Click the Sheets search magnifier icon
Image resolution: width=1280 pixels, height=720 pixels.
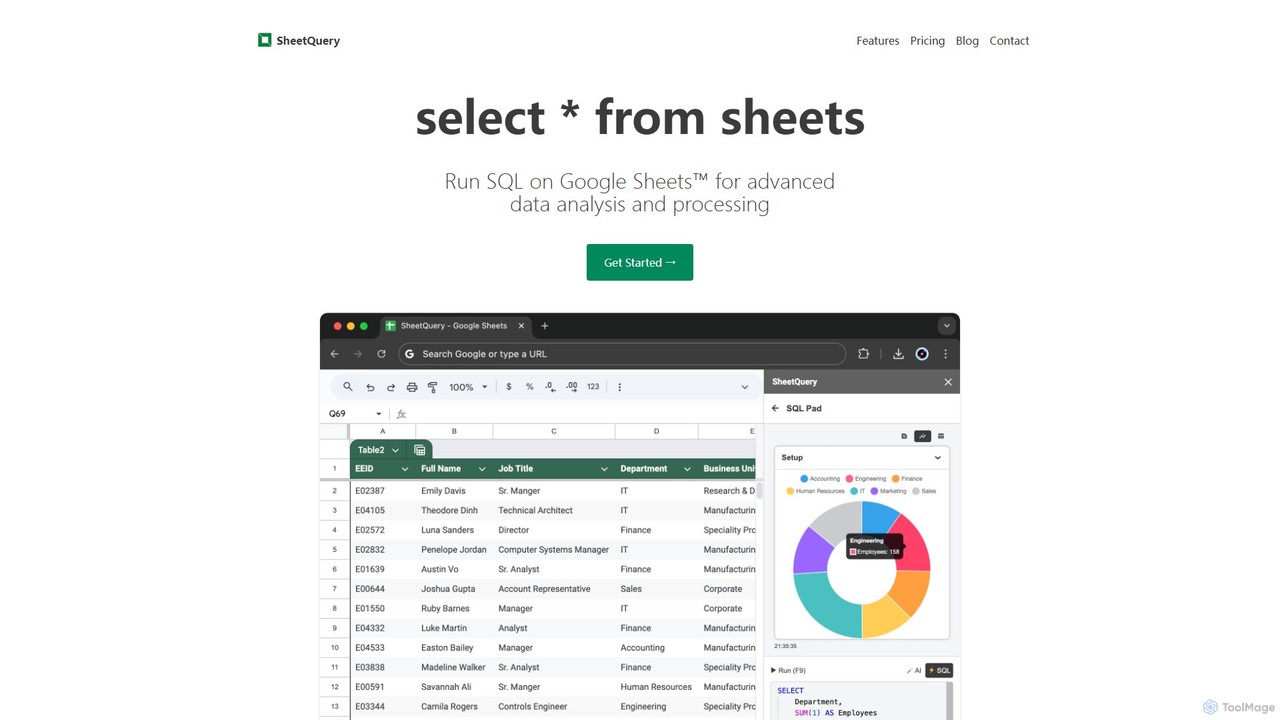[x=348, y=387]
